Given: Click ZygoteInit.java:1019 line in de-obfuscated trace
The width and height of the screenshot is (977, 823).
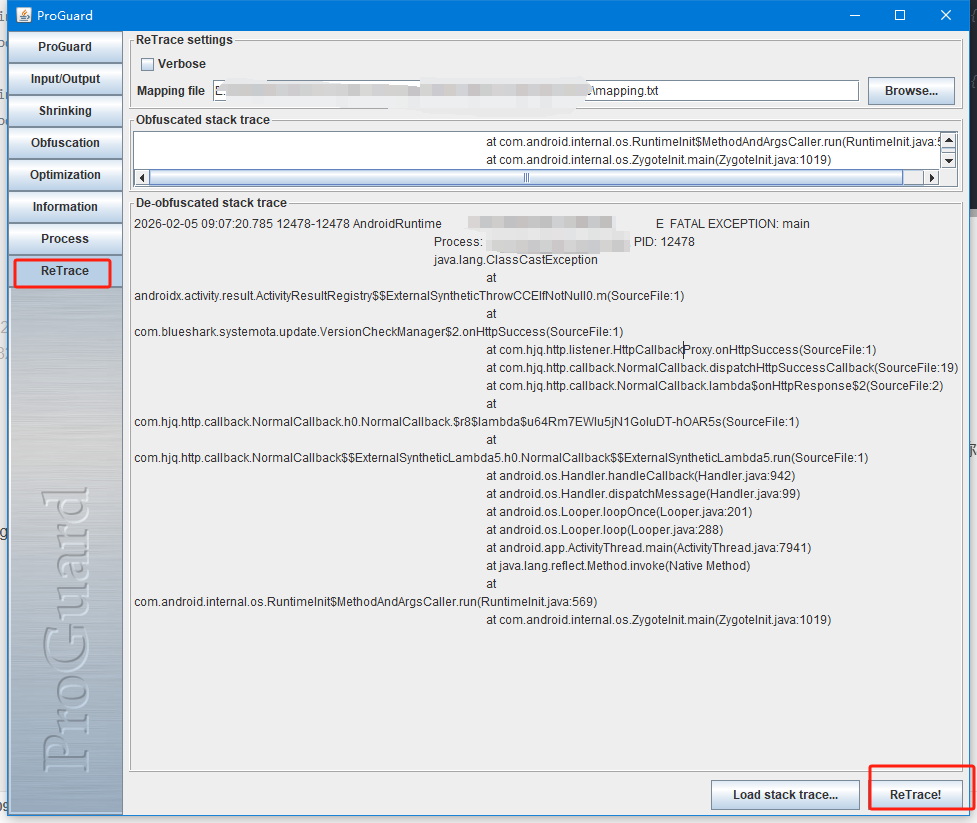Looking at the screenshot, I should tap(659, 620).
